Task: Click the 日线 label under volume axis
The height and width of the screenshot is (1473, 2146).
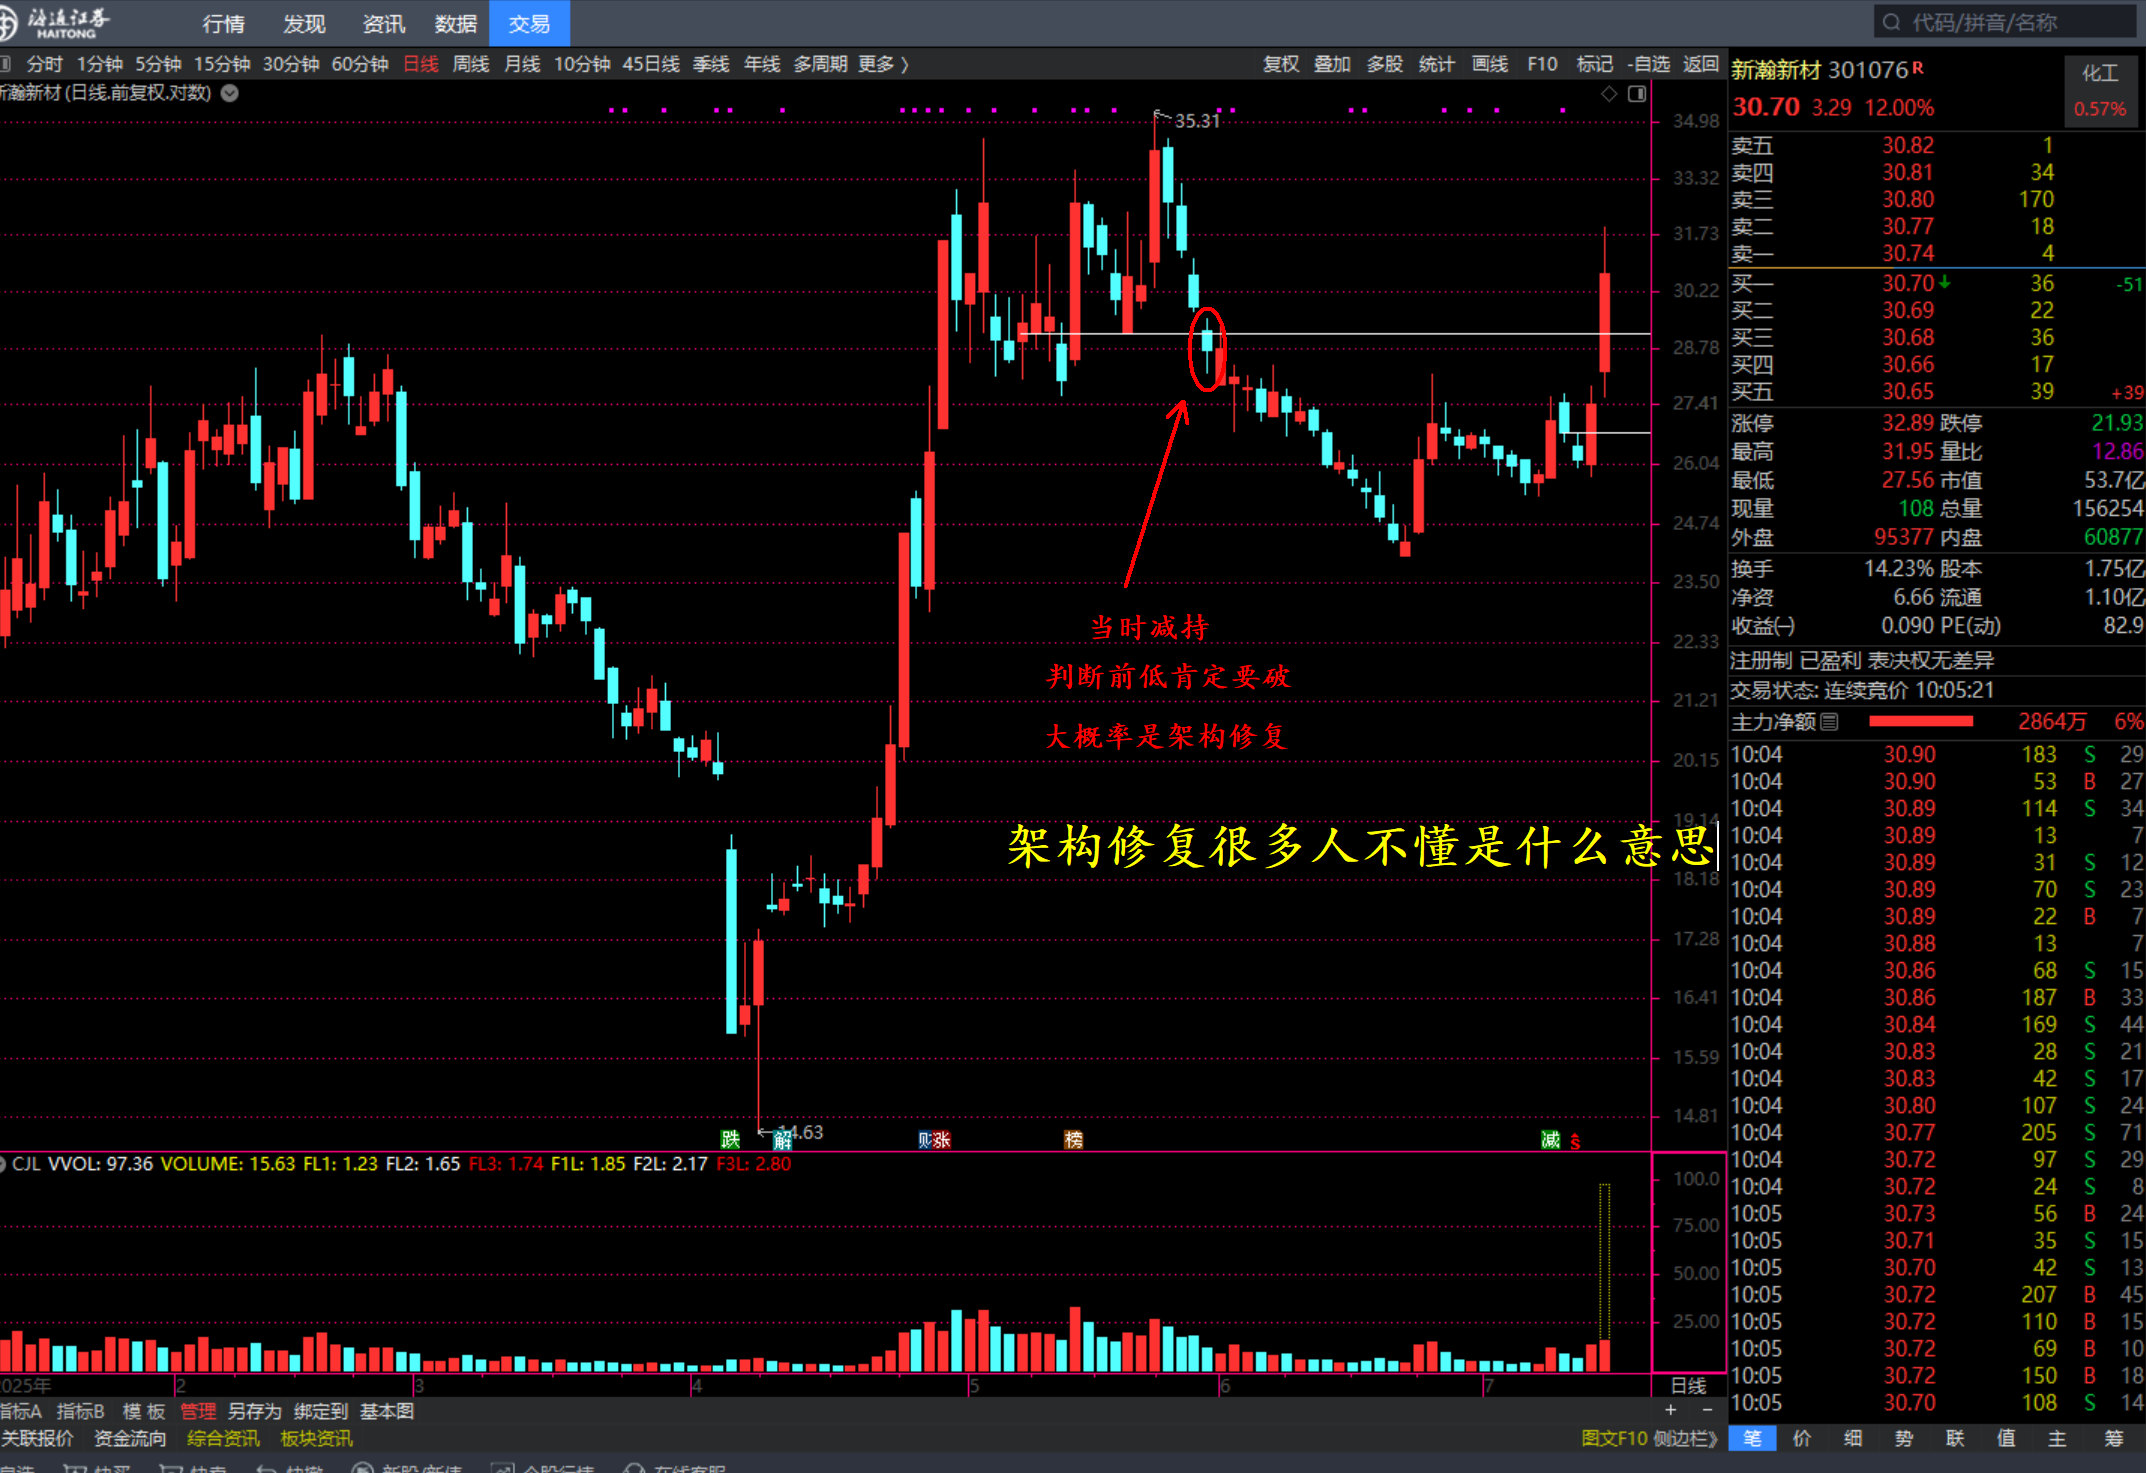Action: 1688,1385
